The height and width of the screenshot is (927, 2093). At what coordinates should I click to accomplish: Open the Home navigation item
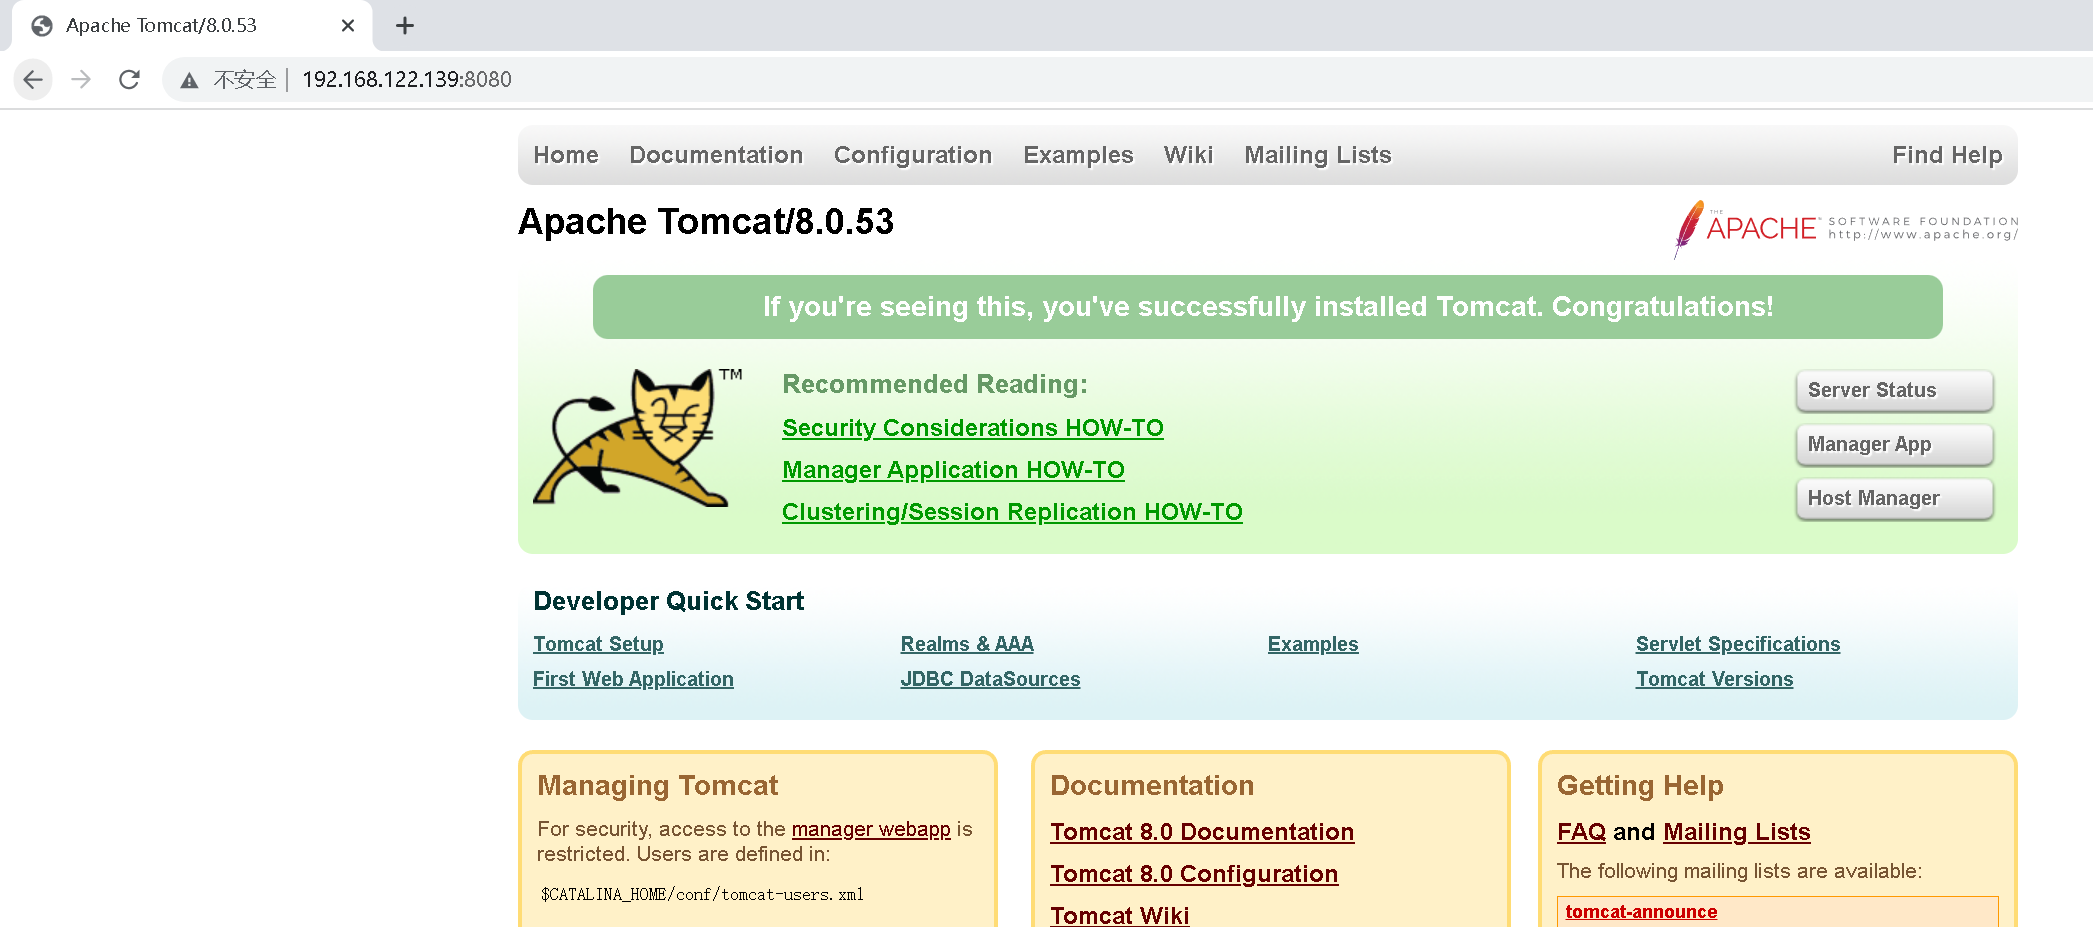tap(566, 155)
